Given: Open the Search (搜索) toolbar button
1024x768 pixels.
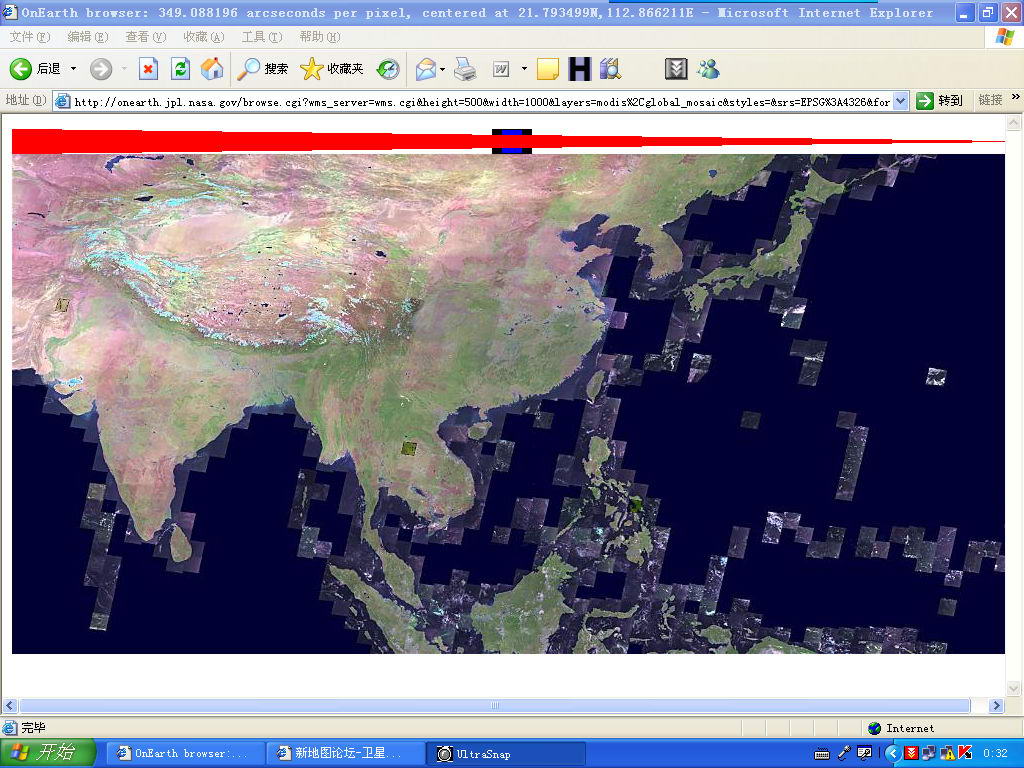Looking at the screenshot, I should (x=263, y=69).
